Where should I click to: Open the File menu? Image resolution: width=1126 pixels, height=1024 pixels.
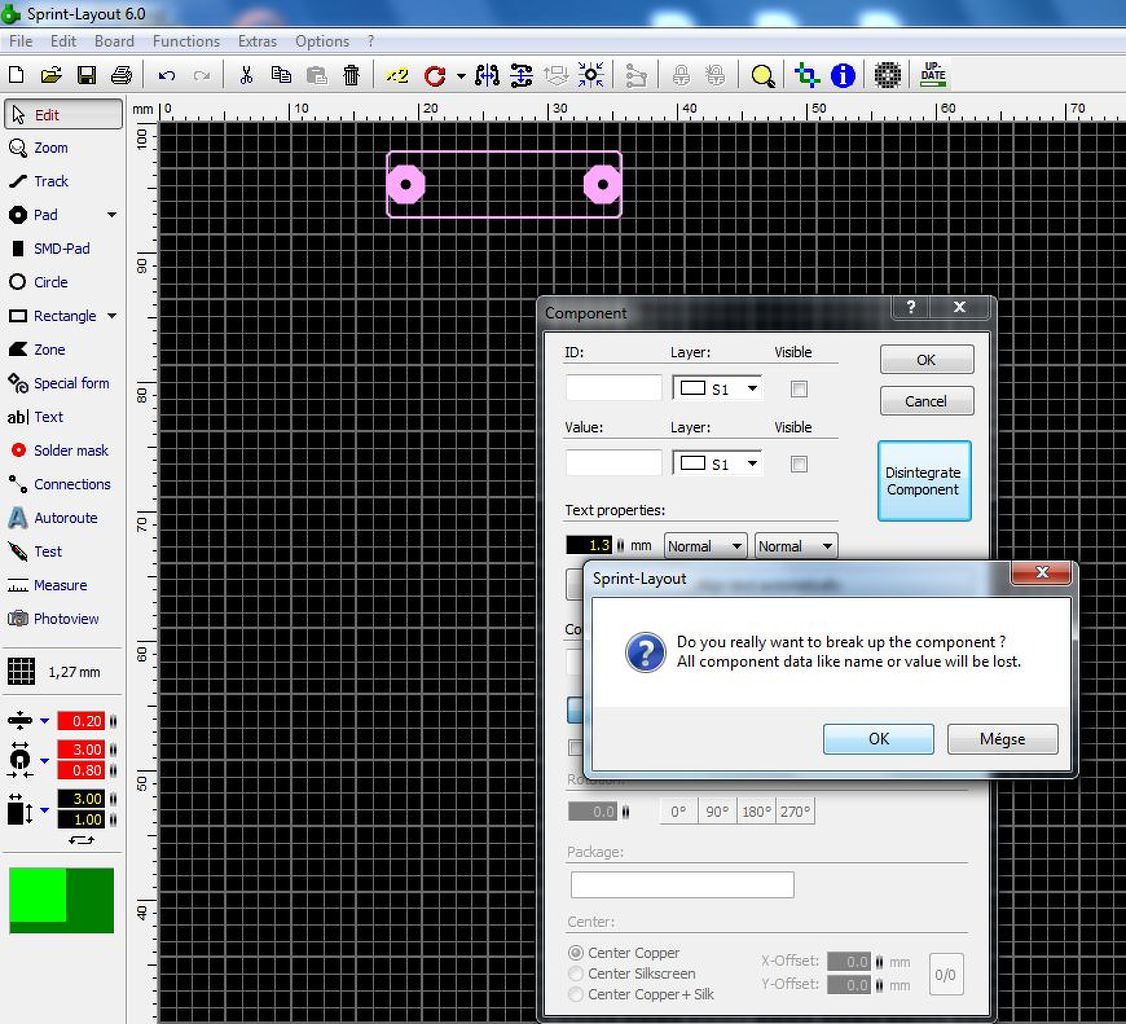coord(20,42)
